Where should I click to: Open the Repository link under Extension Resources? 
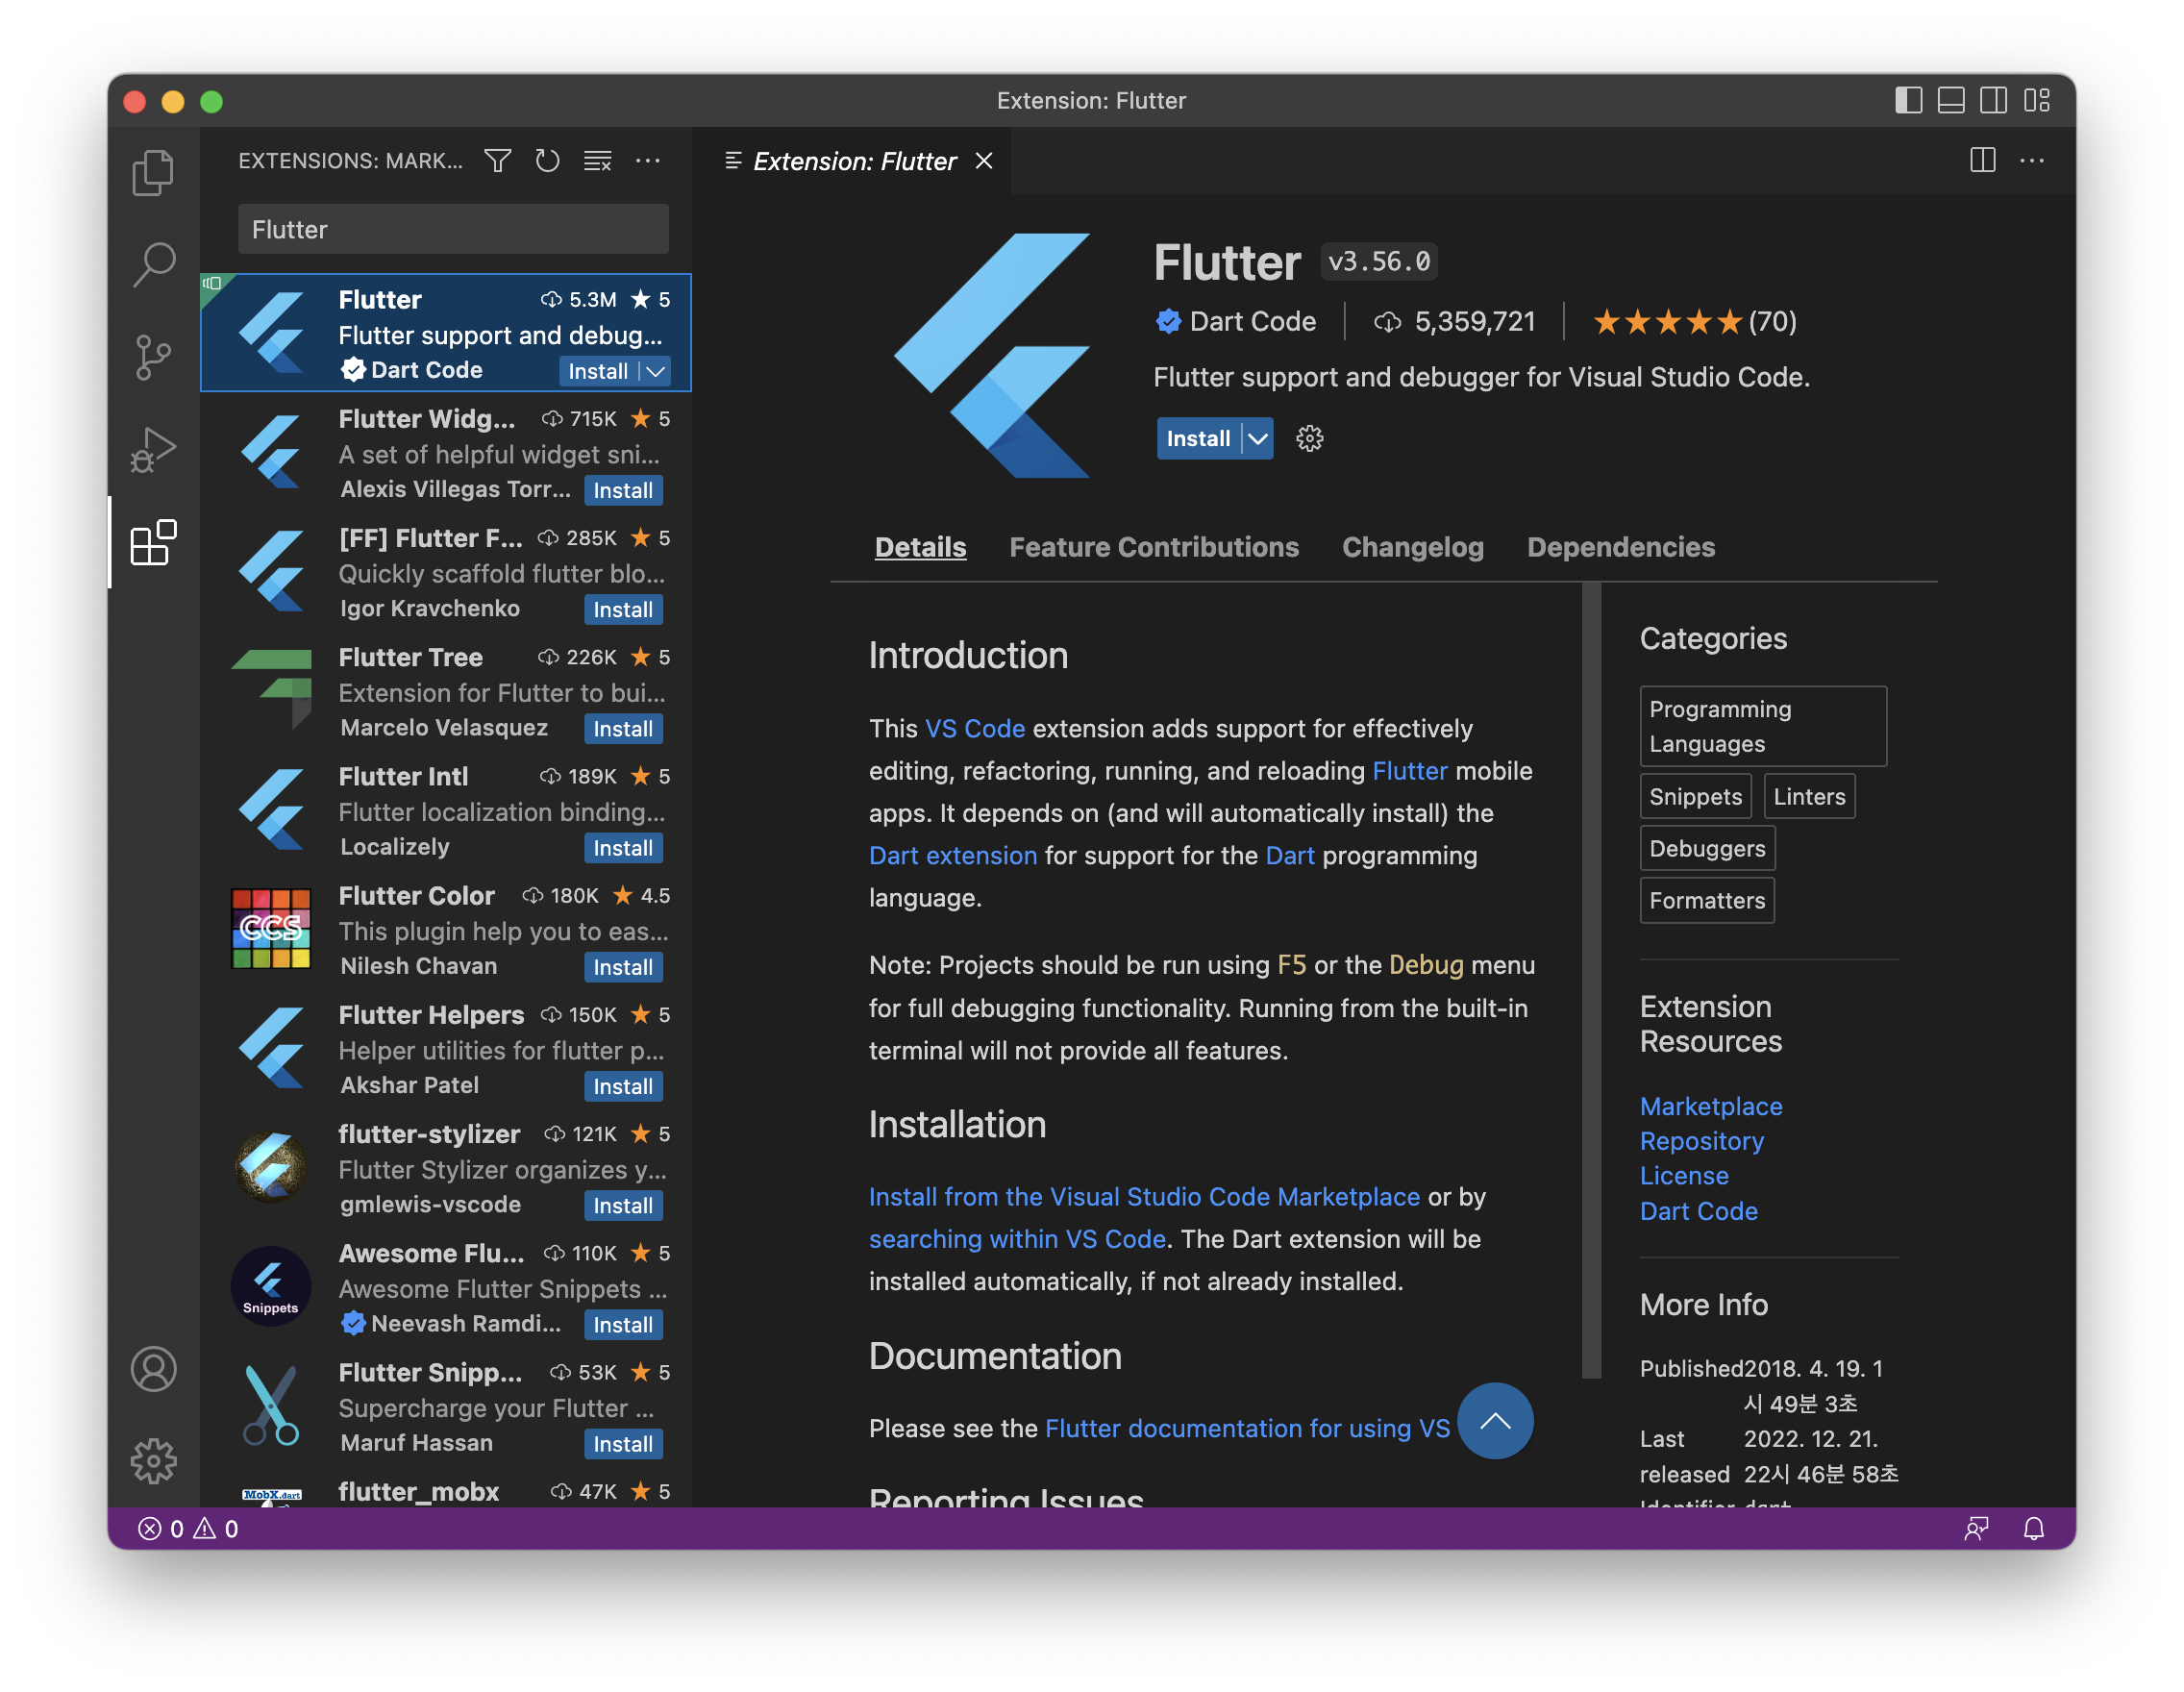click(1701, 1141)
